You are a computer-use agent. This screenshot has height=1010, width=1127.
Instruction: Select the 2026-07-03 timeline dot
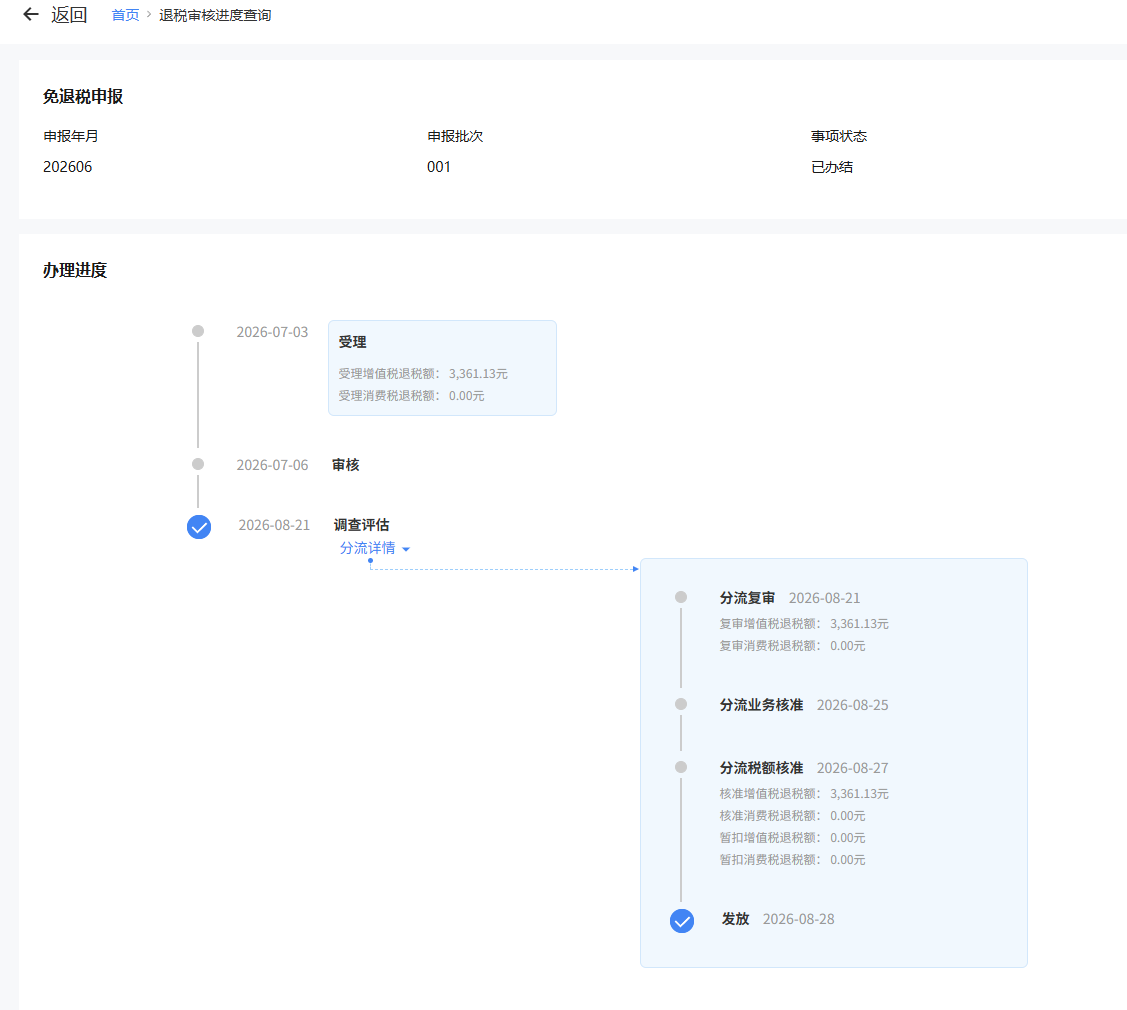click(x=198, y=331)
